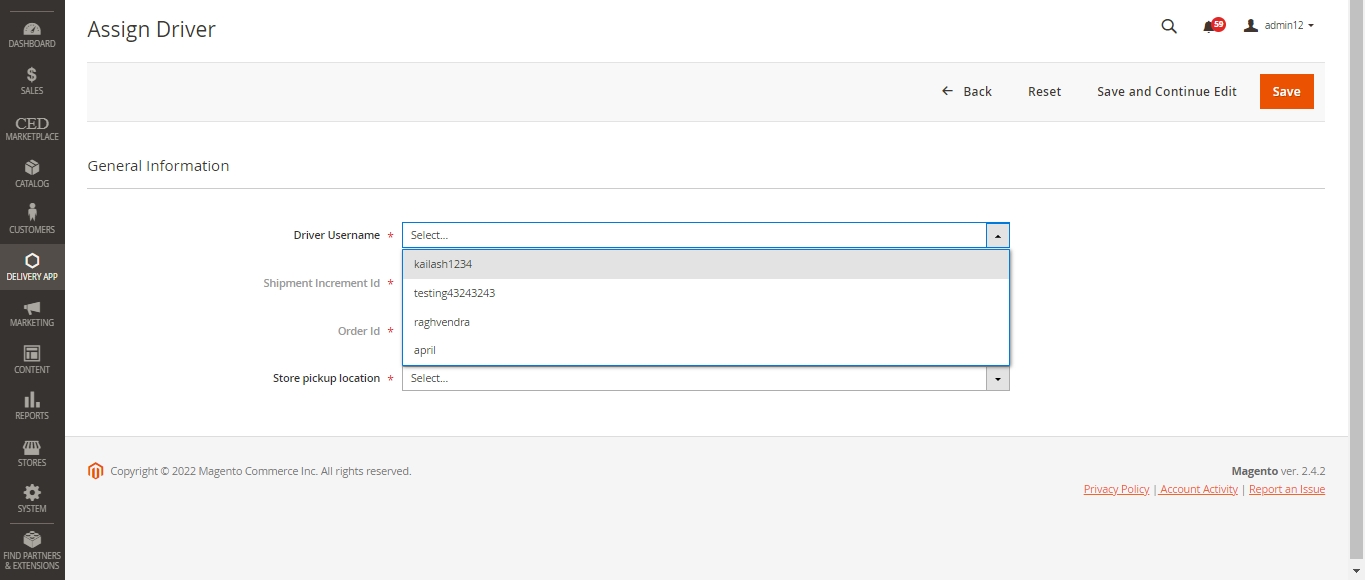Select kailash1234 from driver list

click(443, 265)
